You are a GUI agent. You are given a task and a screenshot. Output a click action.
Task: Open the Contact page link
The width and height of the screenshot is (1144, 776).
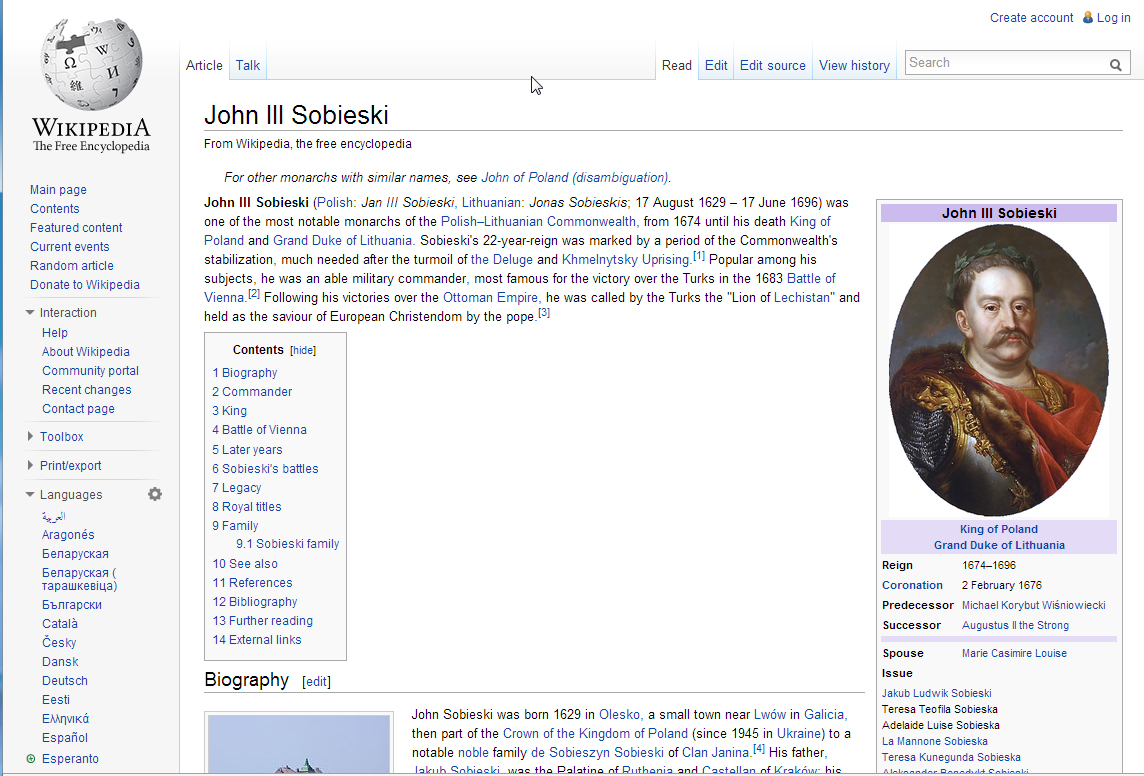(78, 408)
